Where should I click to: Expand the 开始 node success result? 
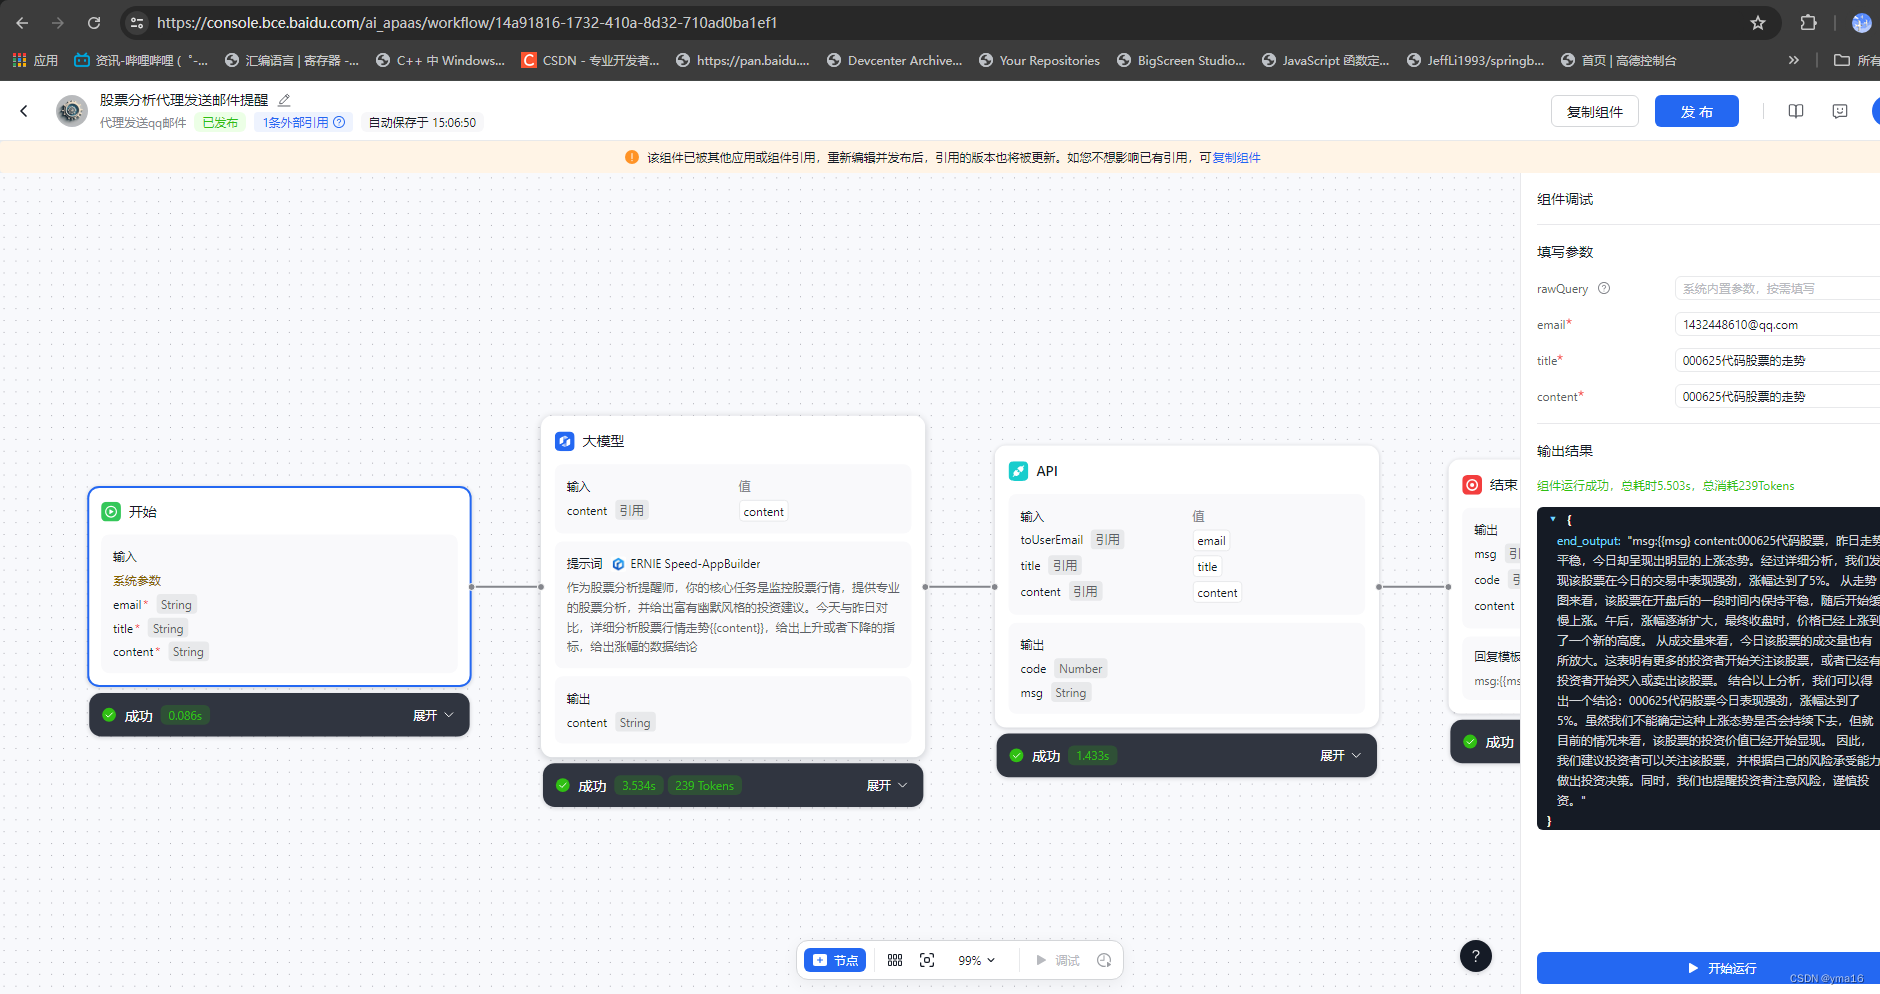point(432,715)
